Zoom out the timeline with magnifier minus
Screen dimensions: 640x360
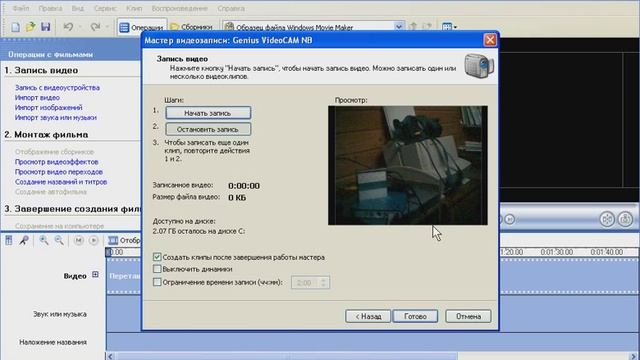[59, 240]
